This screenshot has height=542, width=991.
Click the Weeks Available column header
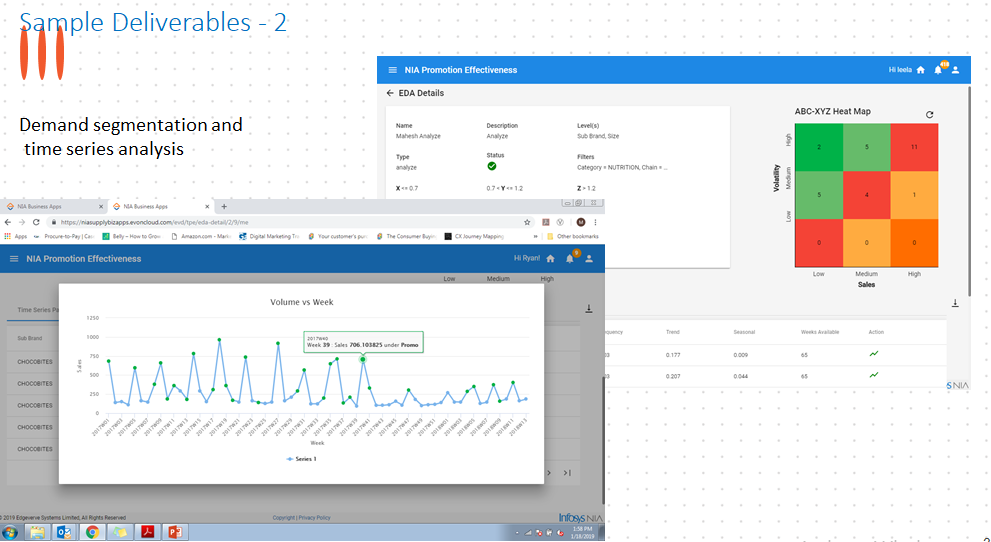(x=820, y=332)
